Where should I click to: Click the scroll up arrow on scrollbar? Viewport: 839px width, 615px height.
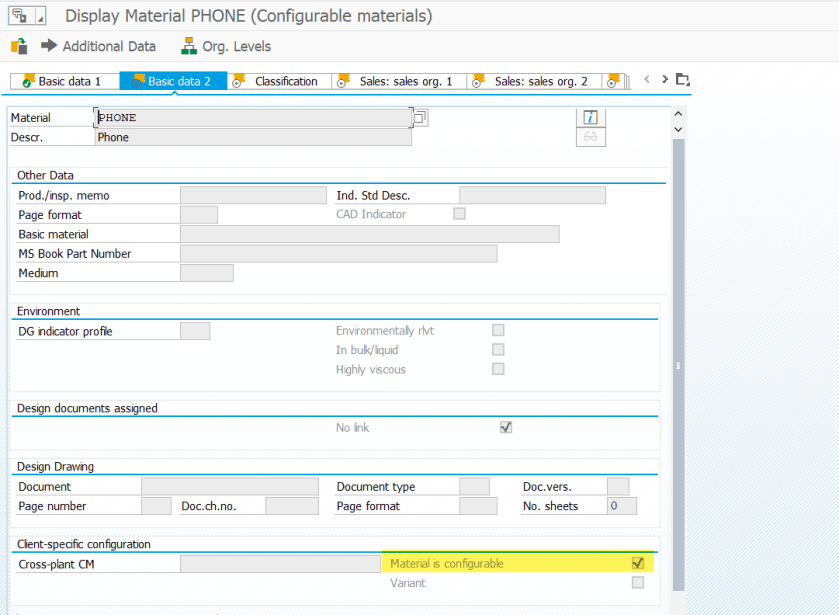coord(678,113)
